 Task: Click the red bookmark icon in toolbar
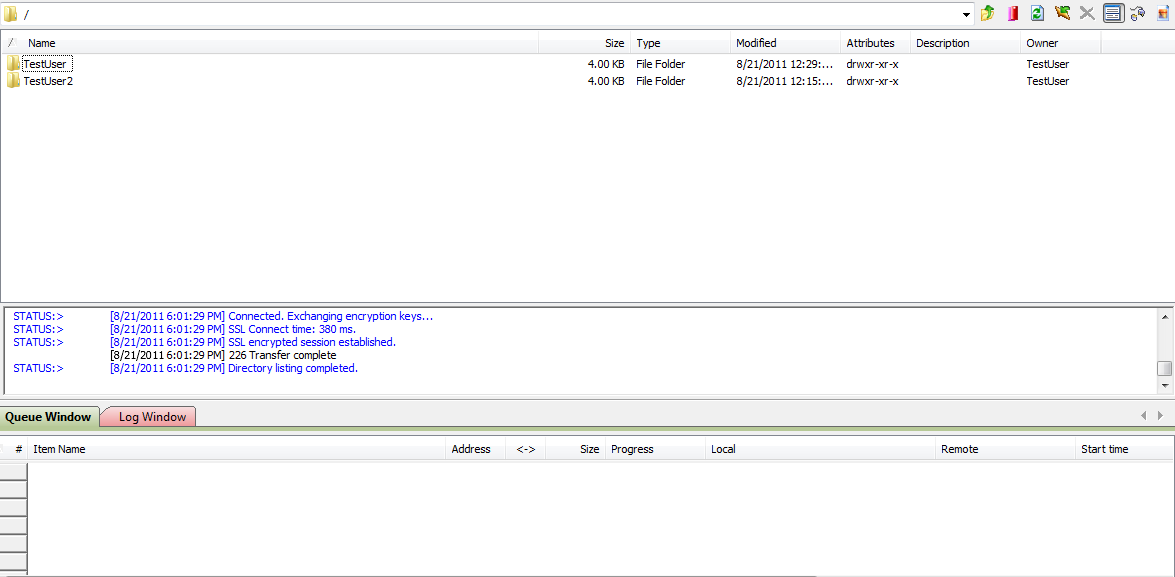point(1013,13)
